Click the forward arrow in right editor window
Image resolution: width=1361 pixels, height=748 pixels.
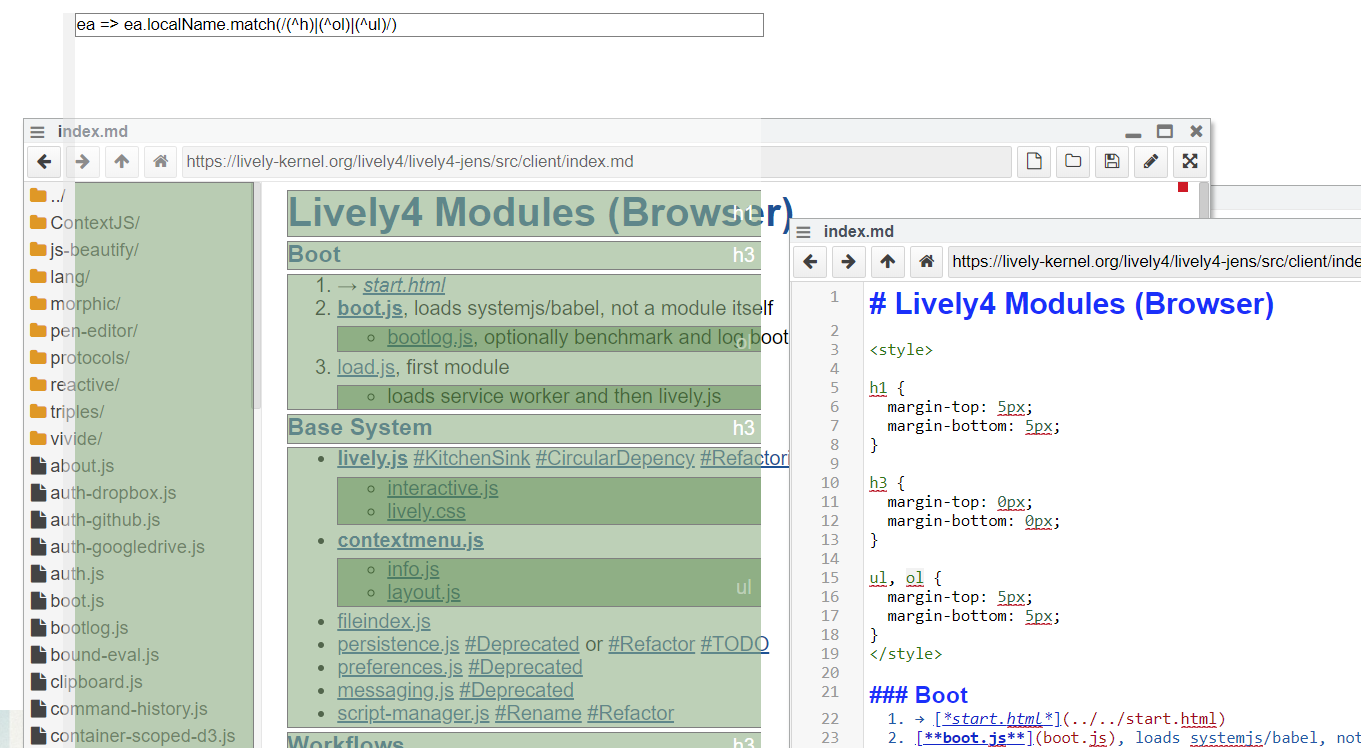pyautogui.click(x=848, y=262)
